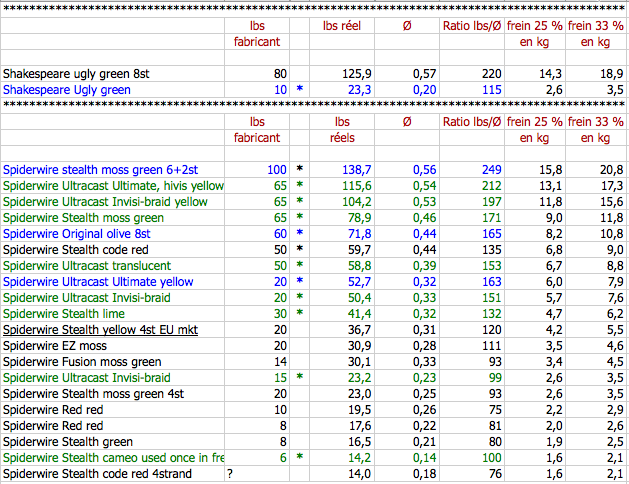Screen dimensions: 629x484
Task: Select the asterisk in Spiderwire Original olive row
Action: pos(299,233)
